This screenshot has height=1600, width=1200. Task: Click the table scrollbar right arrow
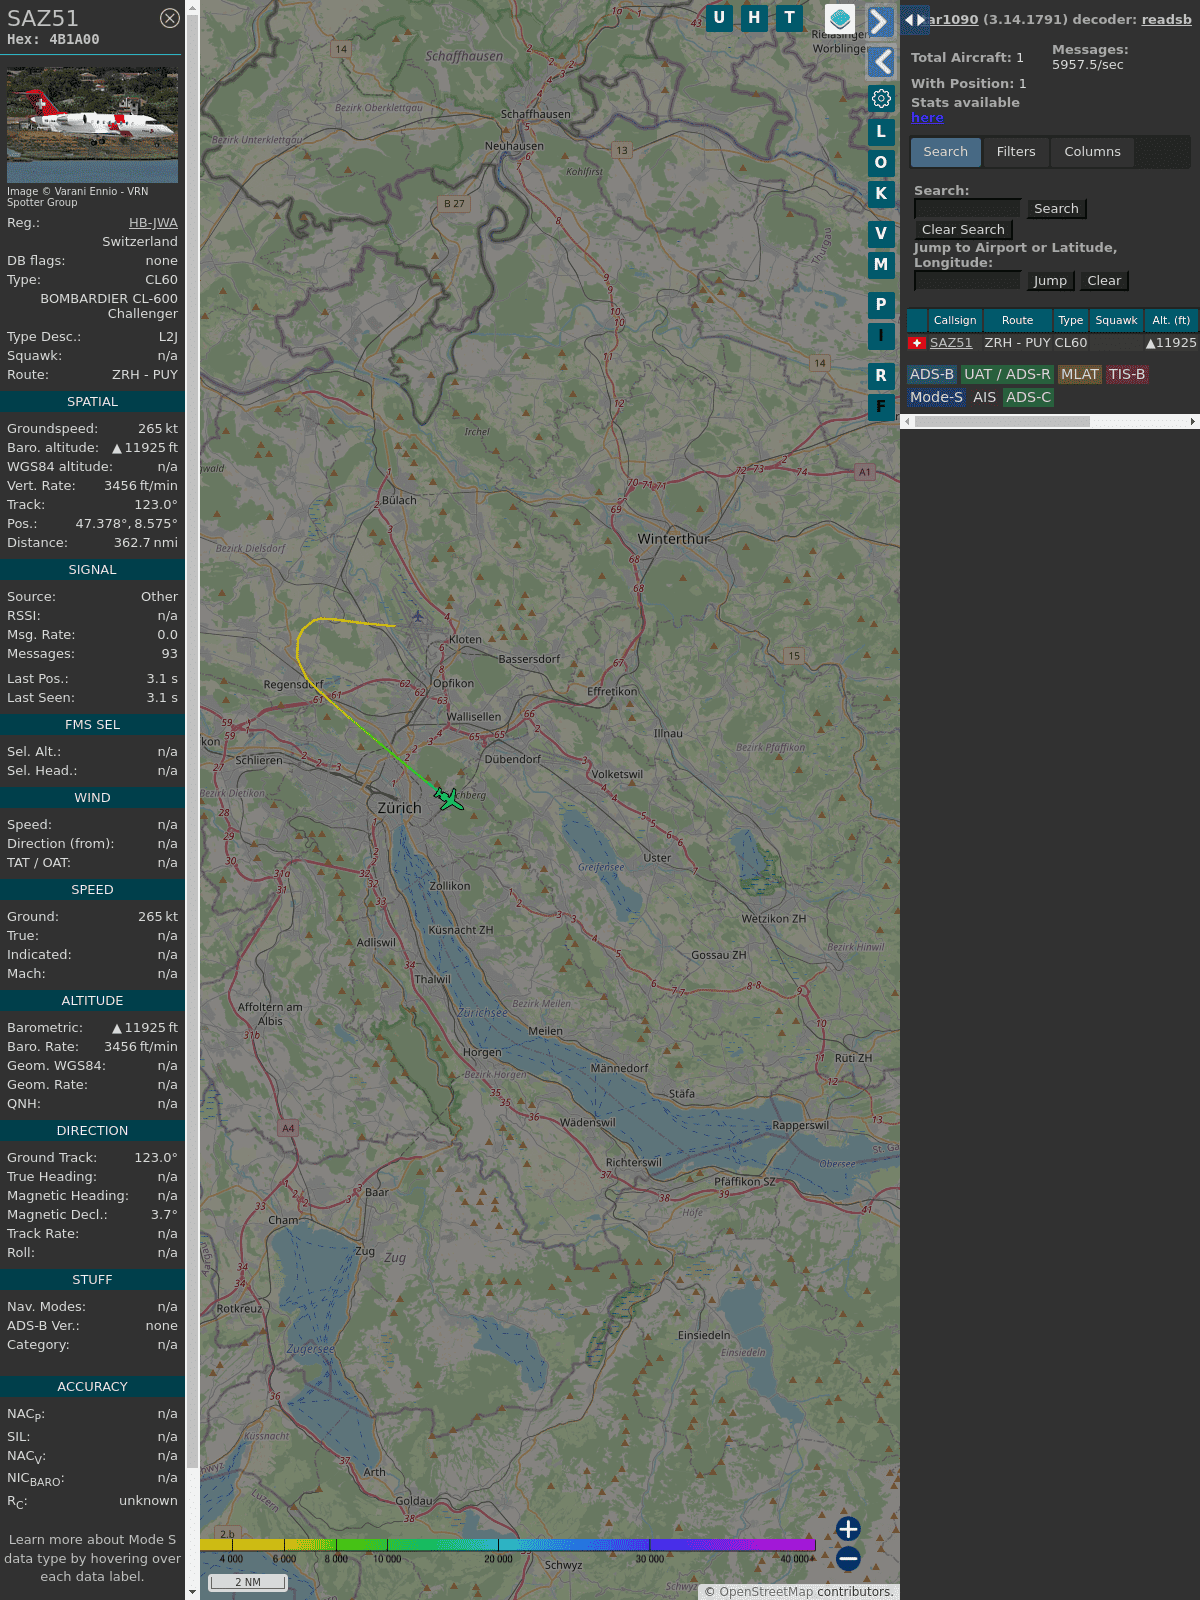[x=1193, y=422]
